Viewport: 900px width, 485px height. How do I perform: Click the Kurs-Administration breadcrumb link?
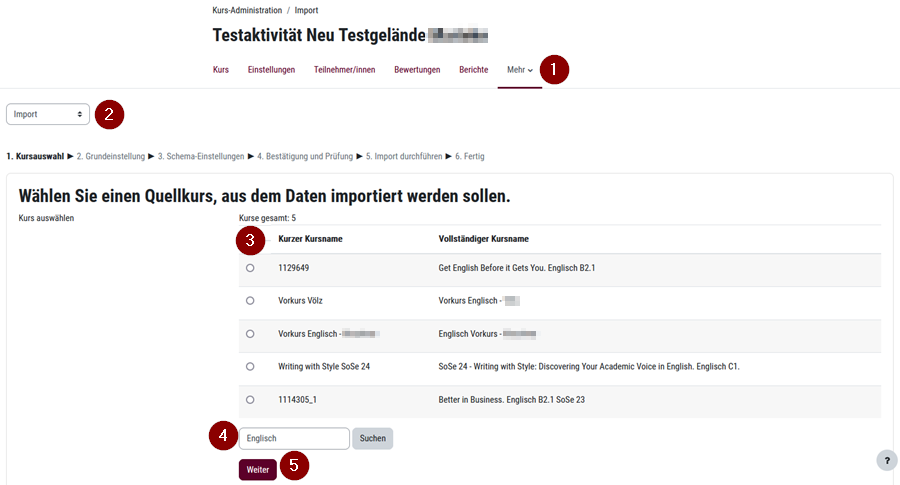(x=247, y=10)
